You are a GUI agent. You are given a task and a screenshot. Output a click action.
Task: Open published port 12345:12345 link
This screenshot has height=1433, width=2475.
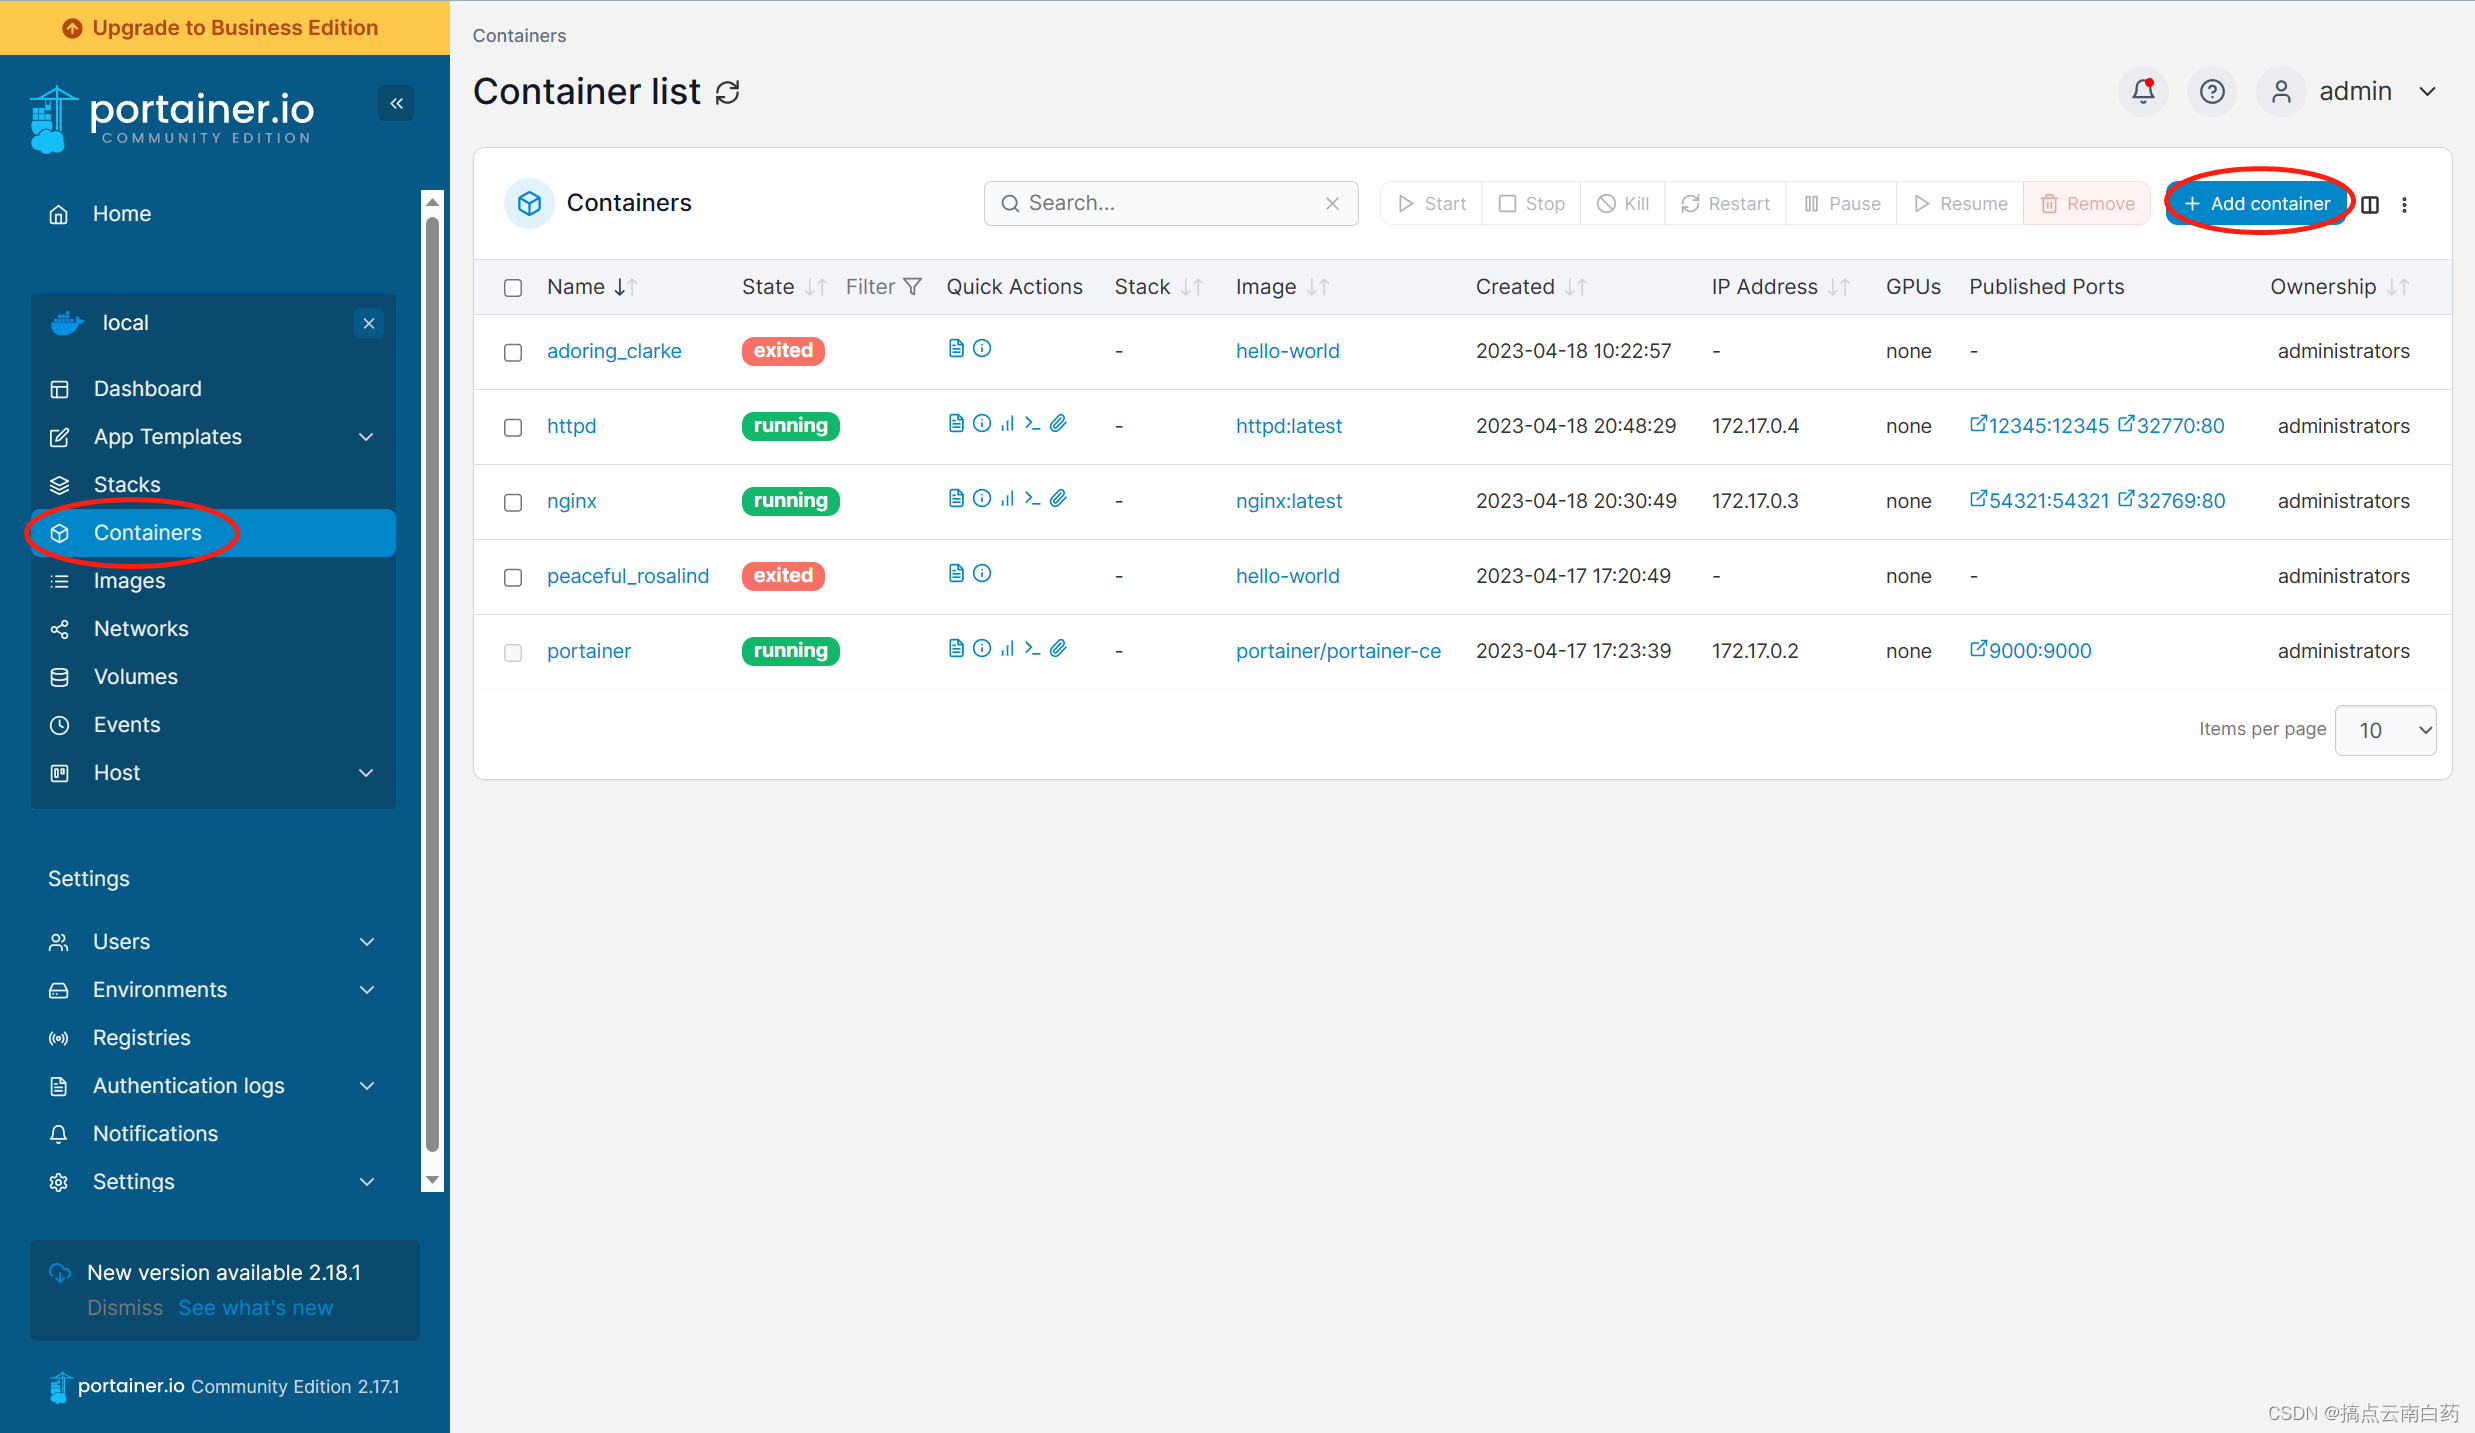click(2039, 426)
